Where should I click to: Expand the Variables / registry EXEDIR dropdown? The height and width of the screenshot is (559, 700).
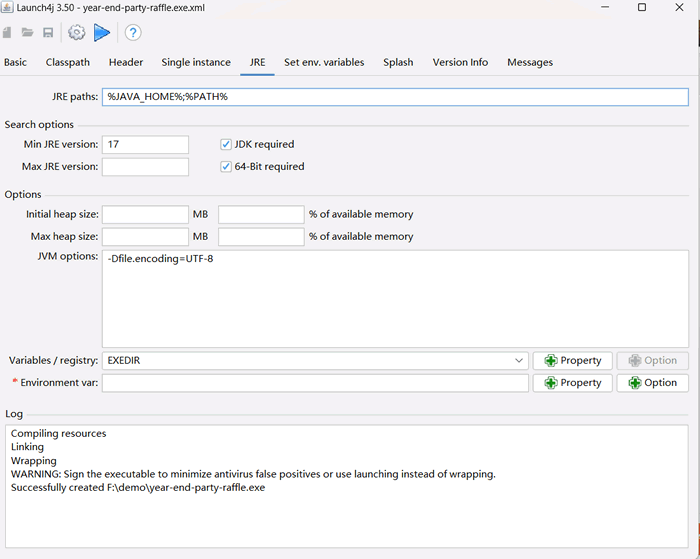(519, 360)
